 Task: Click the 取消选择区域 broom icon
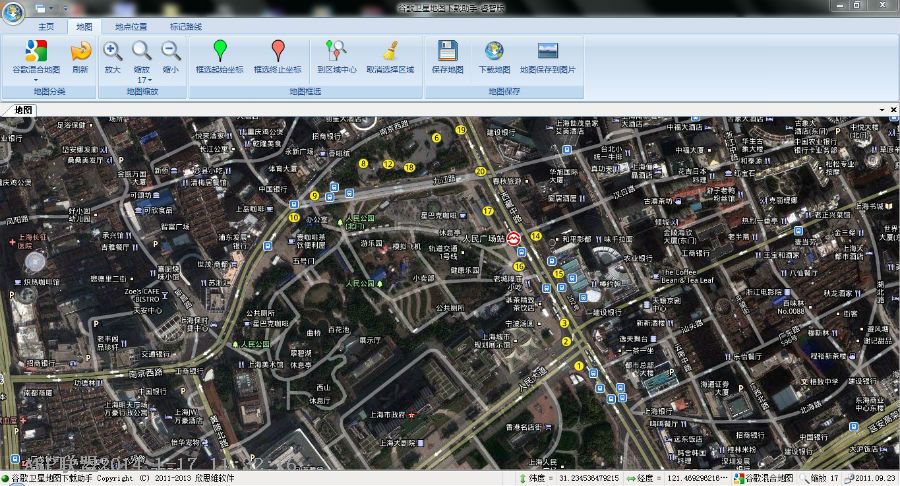[390, 51]
